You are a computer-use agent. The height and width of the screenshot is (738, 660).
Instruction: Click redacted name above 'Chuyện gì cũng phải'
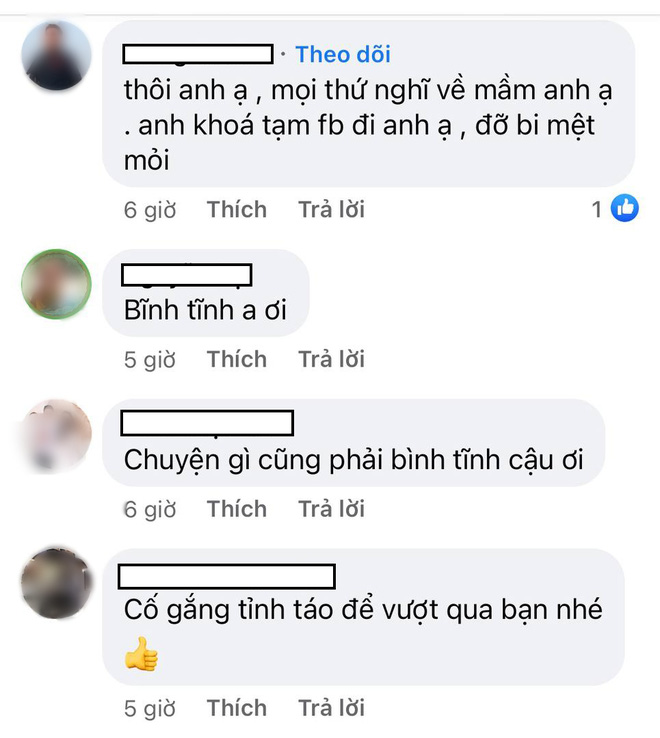207,423
